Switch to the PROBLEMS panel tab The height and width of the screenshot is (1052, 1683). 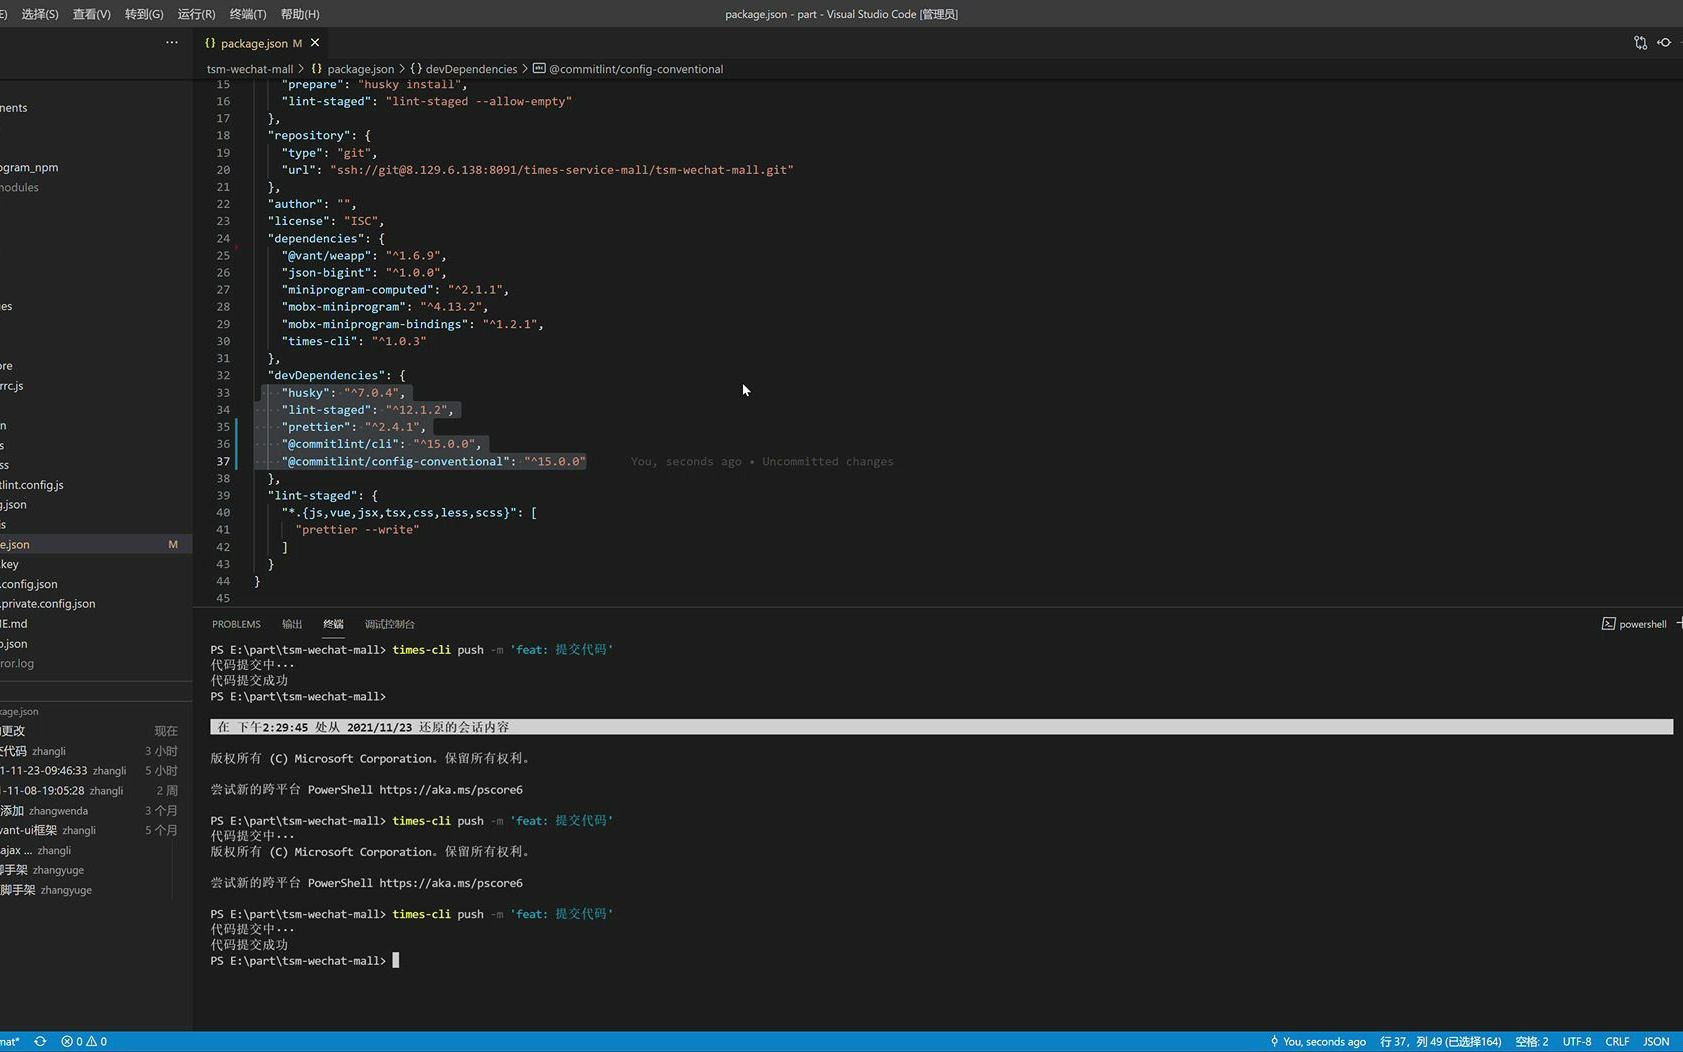(236, 624)
